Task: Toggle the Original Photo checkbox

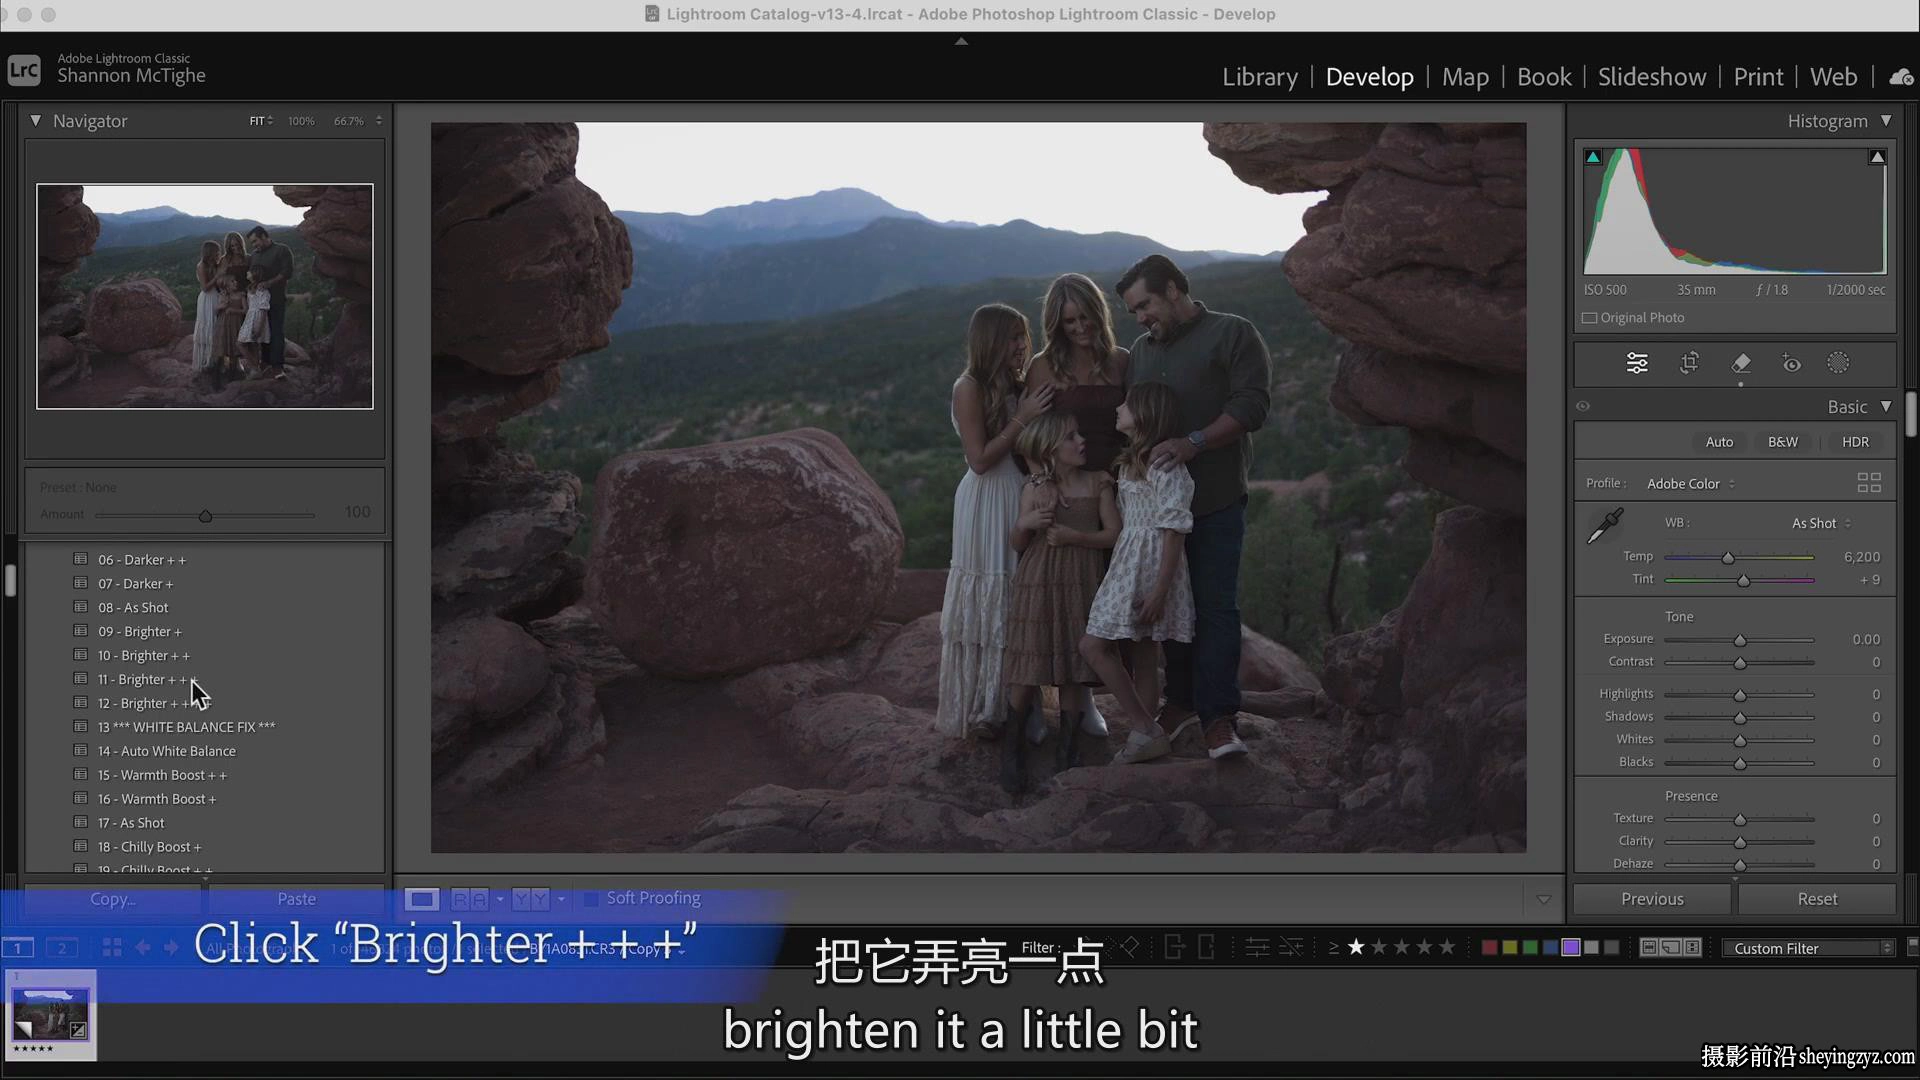Action: pos(1589,318)
